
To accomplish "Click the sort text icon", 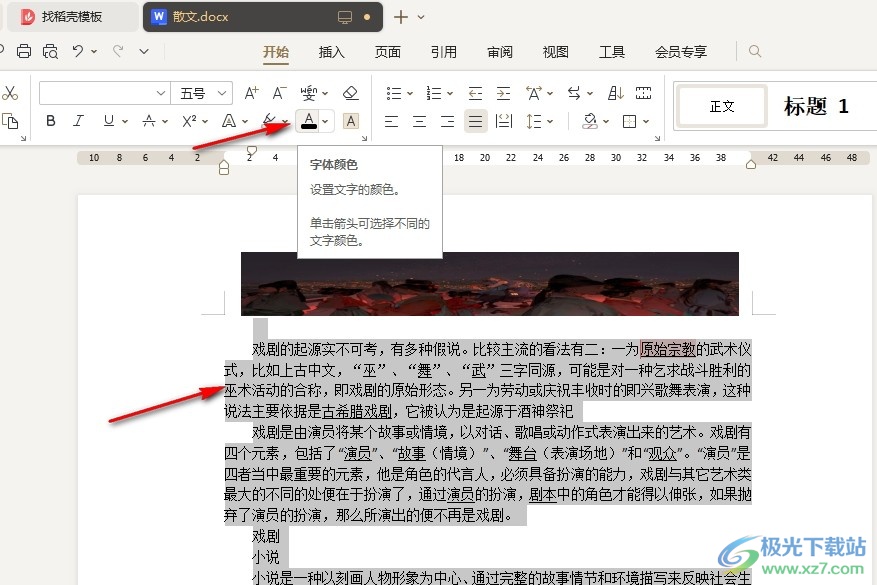I will pyautogui.click(x=616, y=93).
